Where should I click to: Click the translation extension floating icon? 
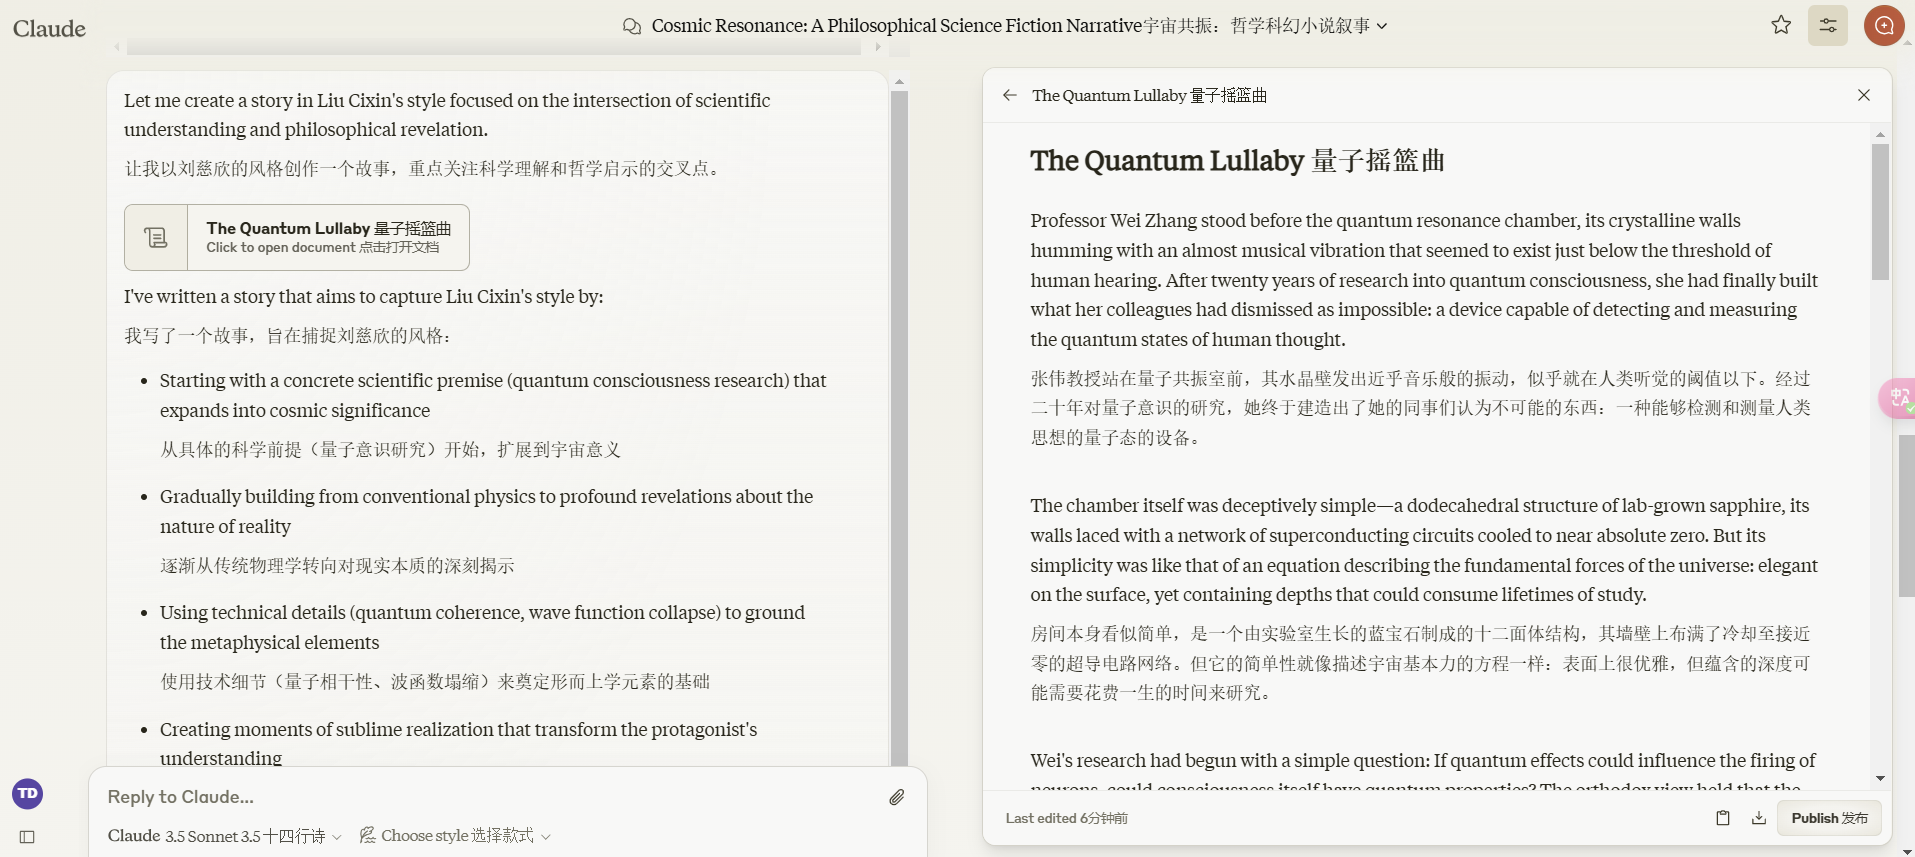(x=1897, y=398)
